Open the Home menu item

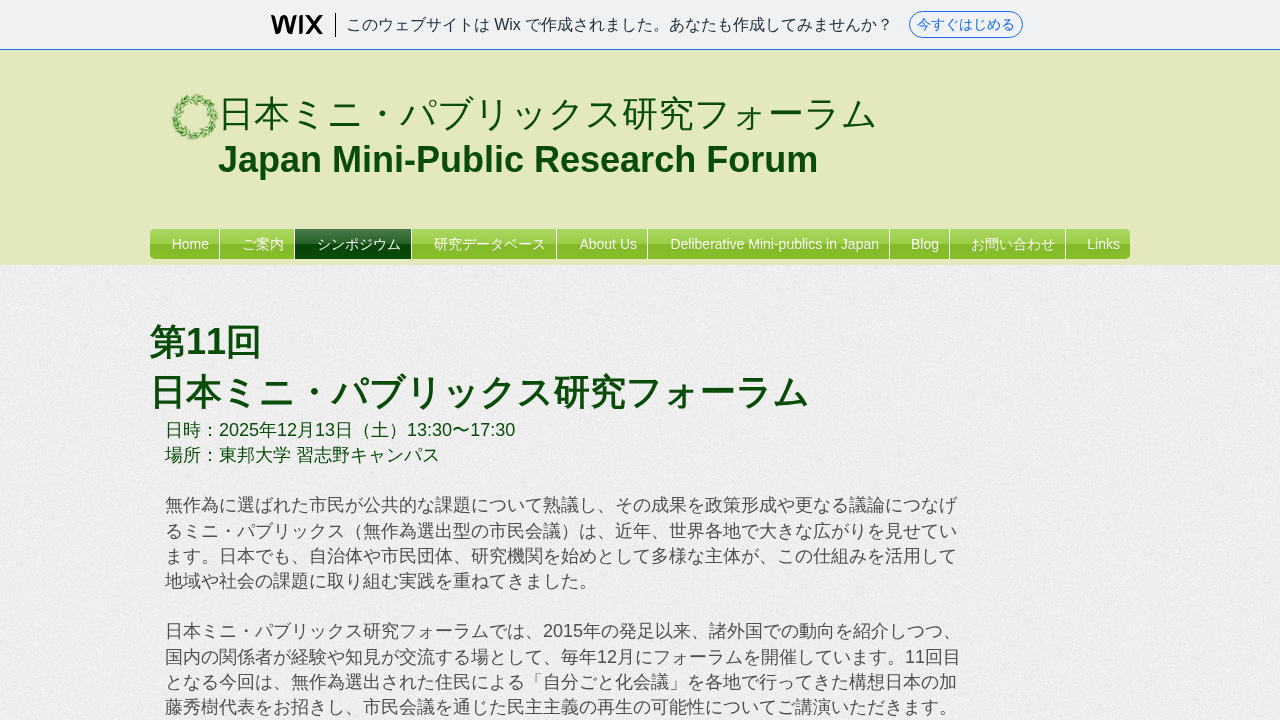185,244
